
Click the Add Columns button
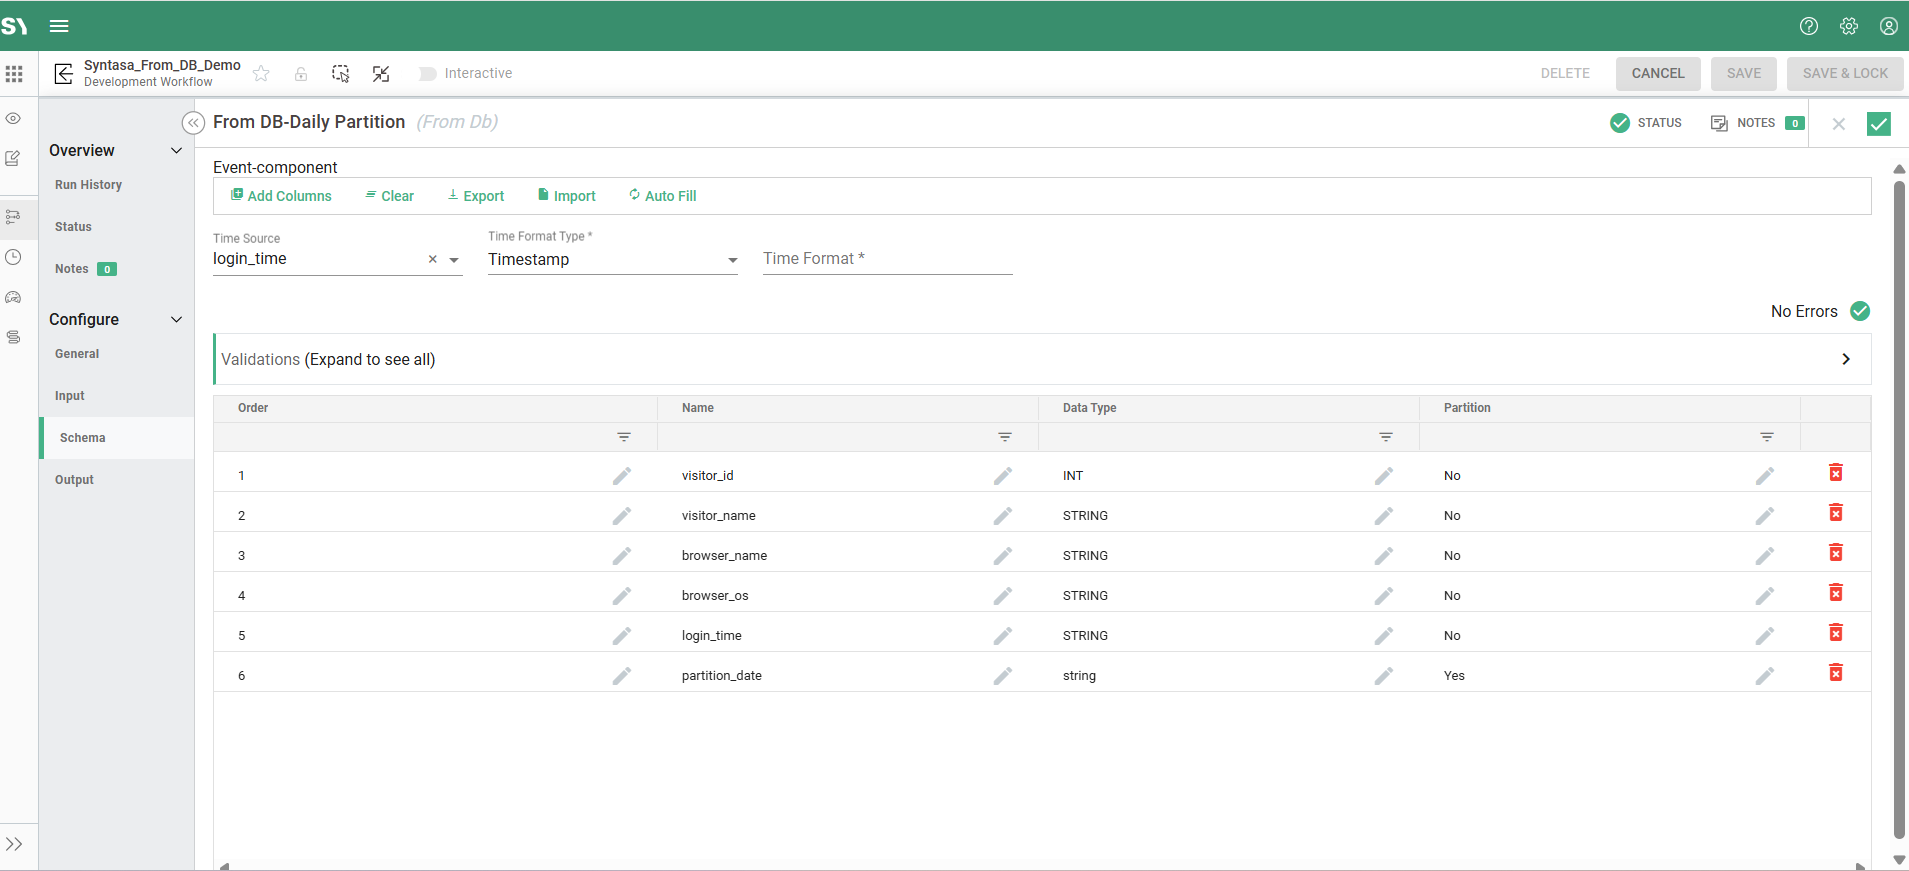point(281,196)
